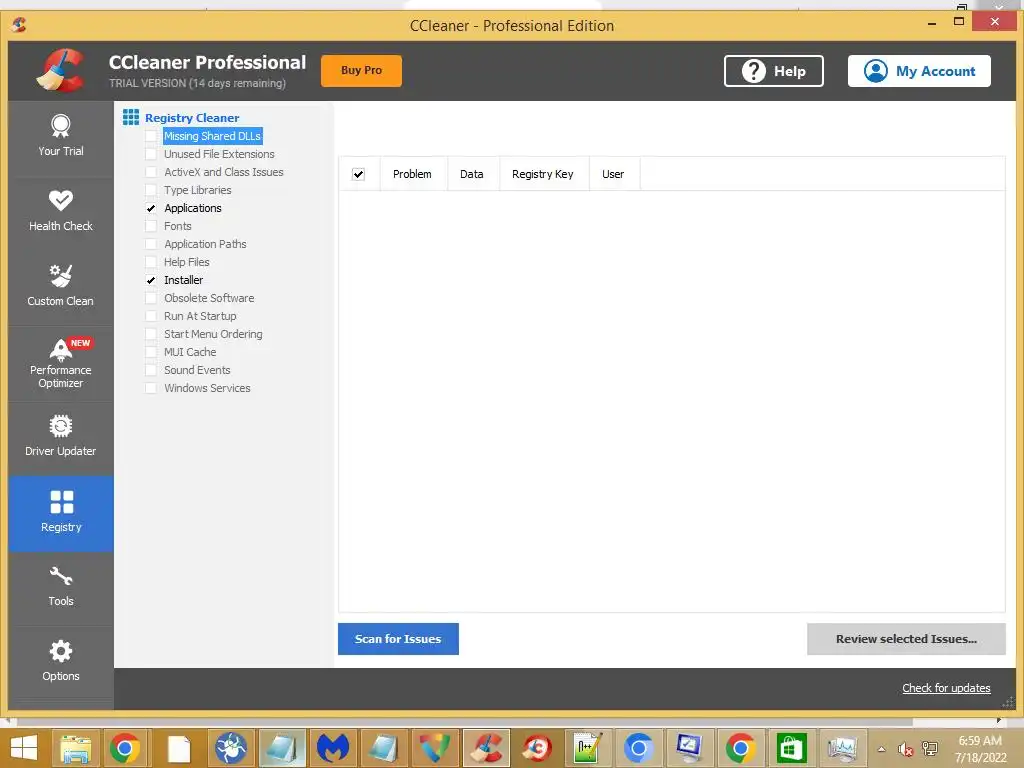The width and height of the screenshot is (1024, 768).
Task: Click the CCleaner taskbar icon
Action: (487, 748)
